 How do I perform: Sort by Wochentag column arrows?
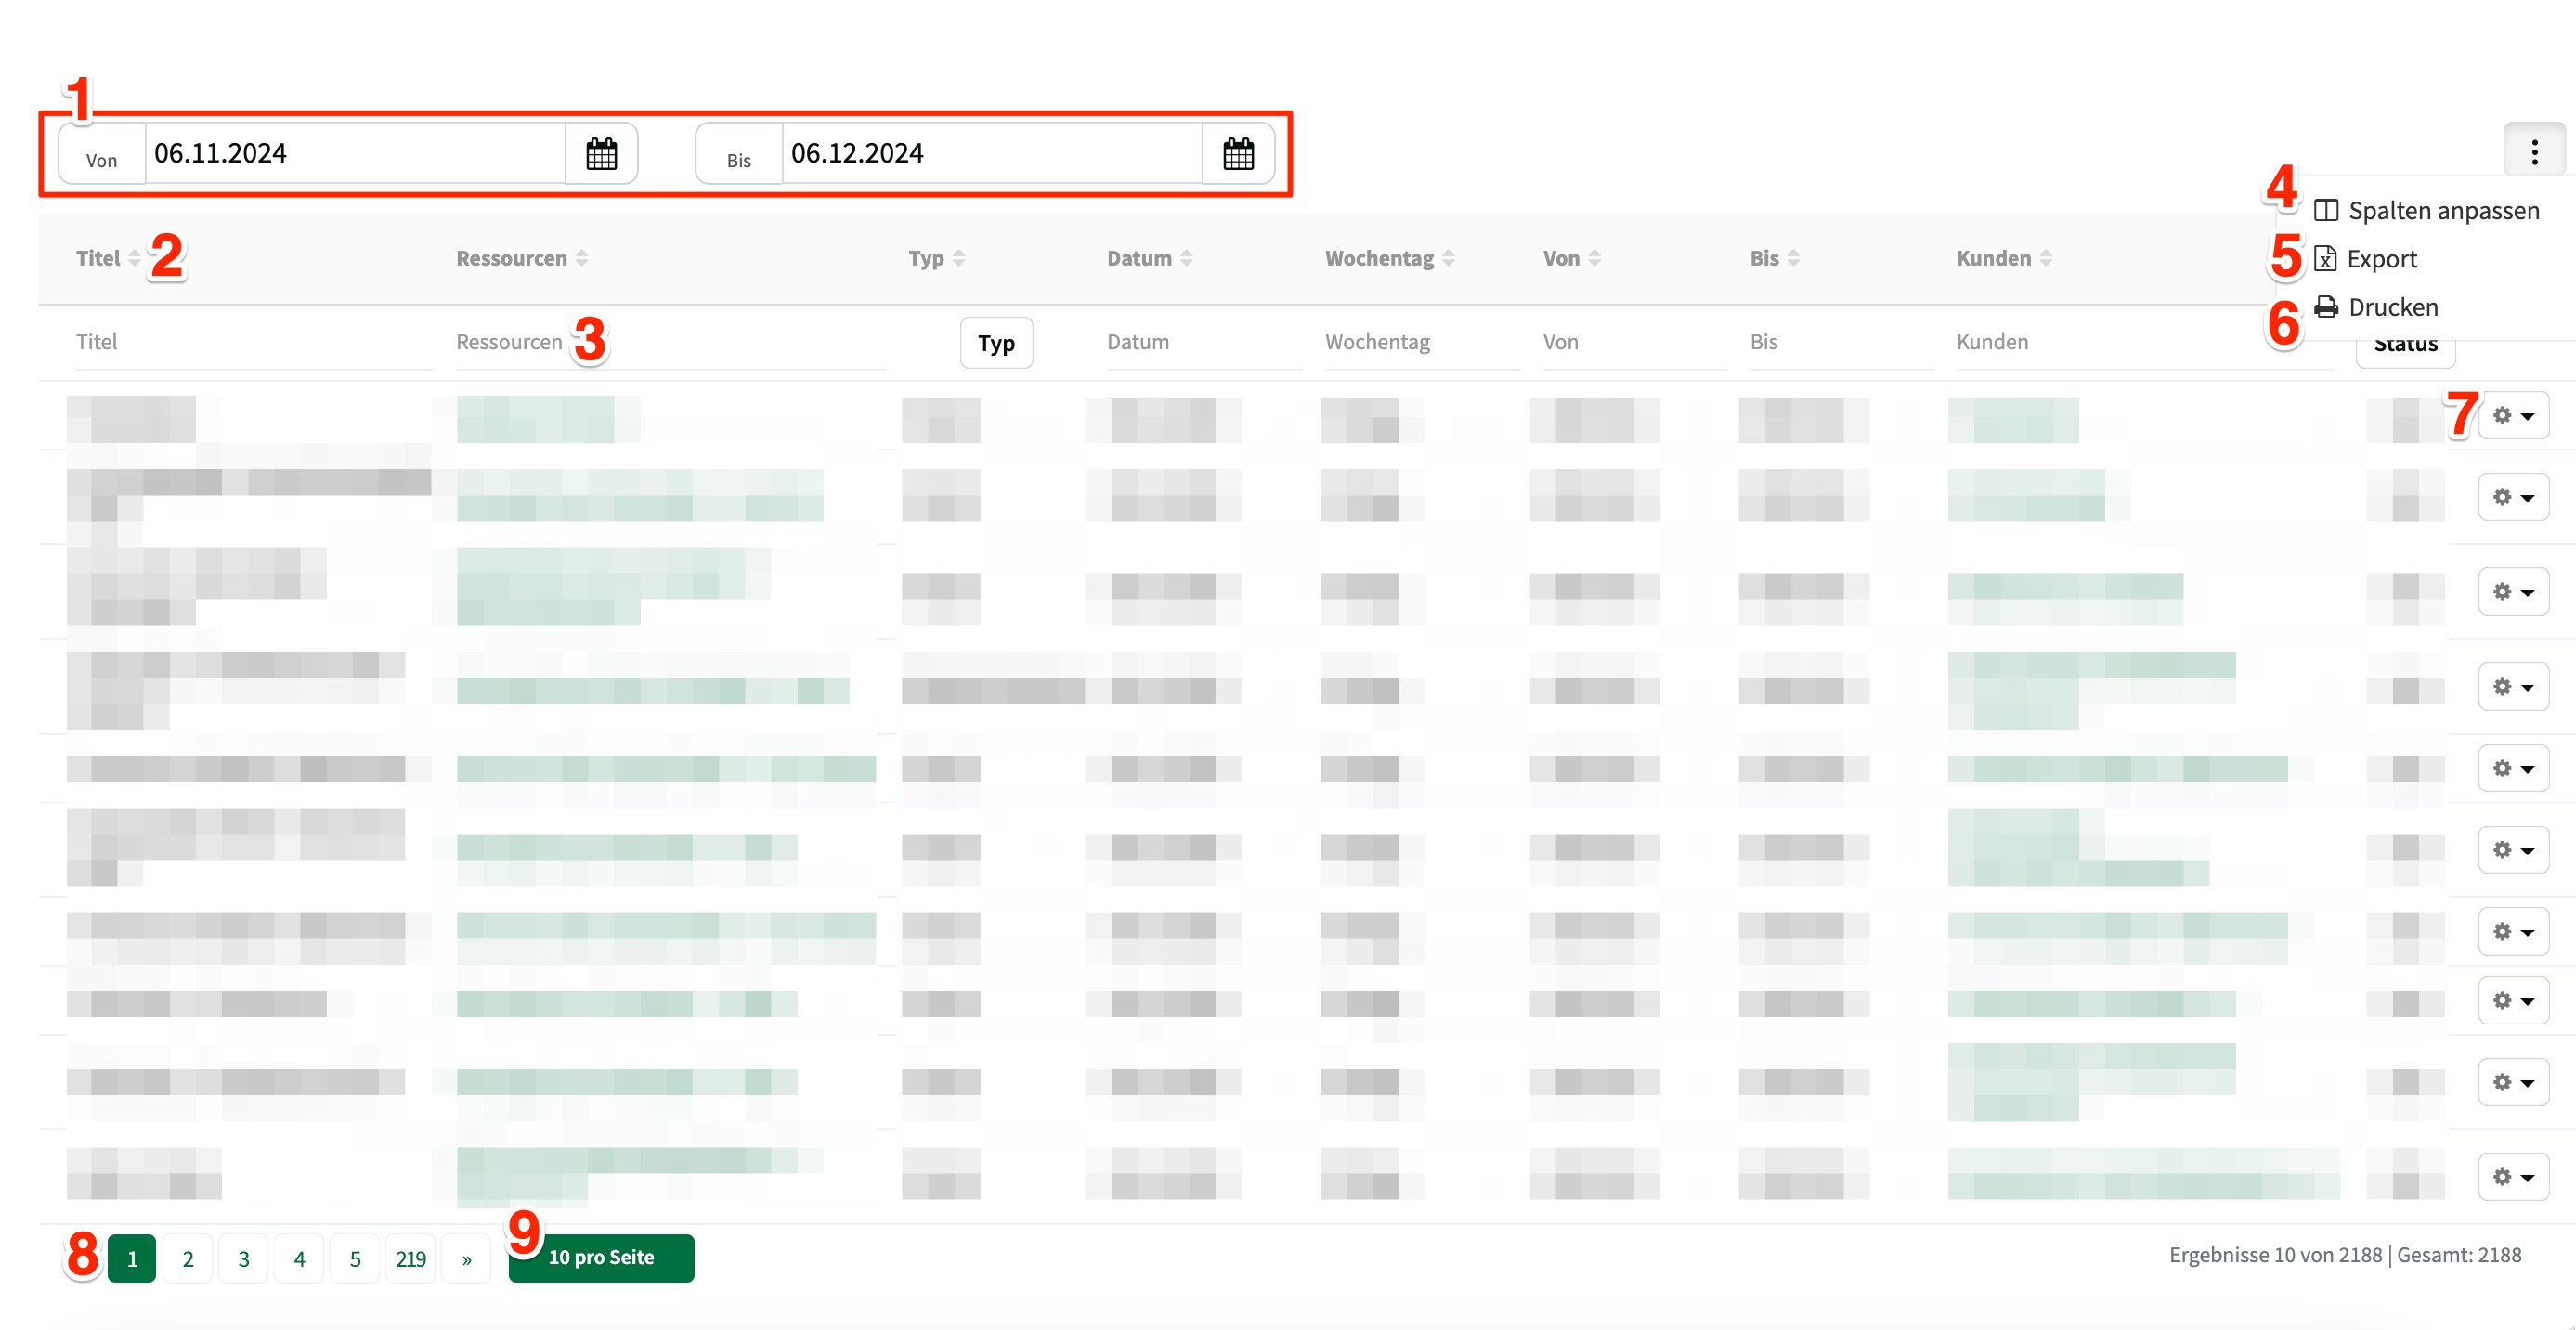(1448, 259)
